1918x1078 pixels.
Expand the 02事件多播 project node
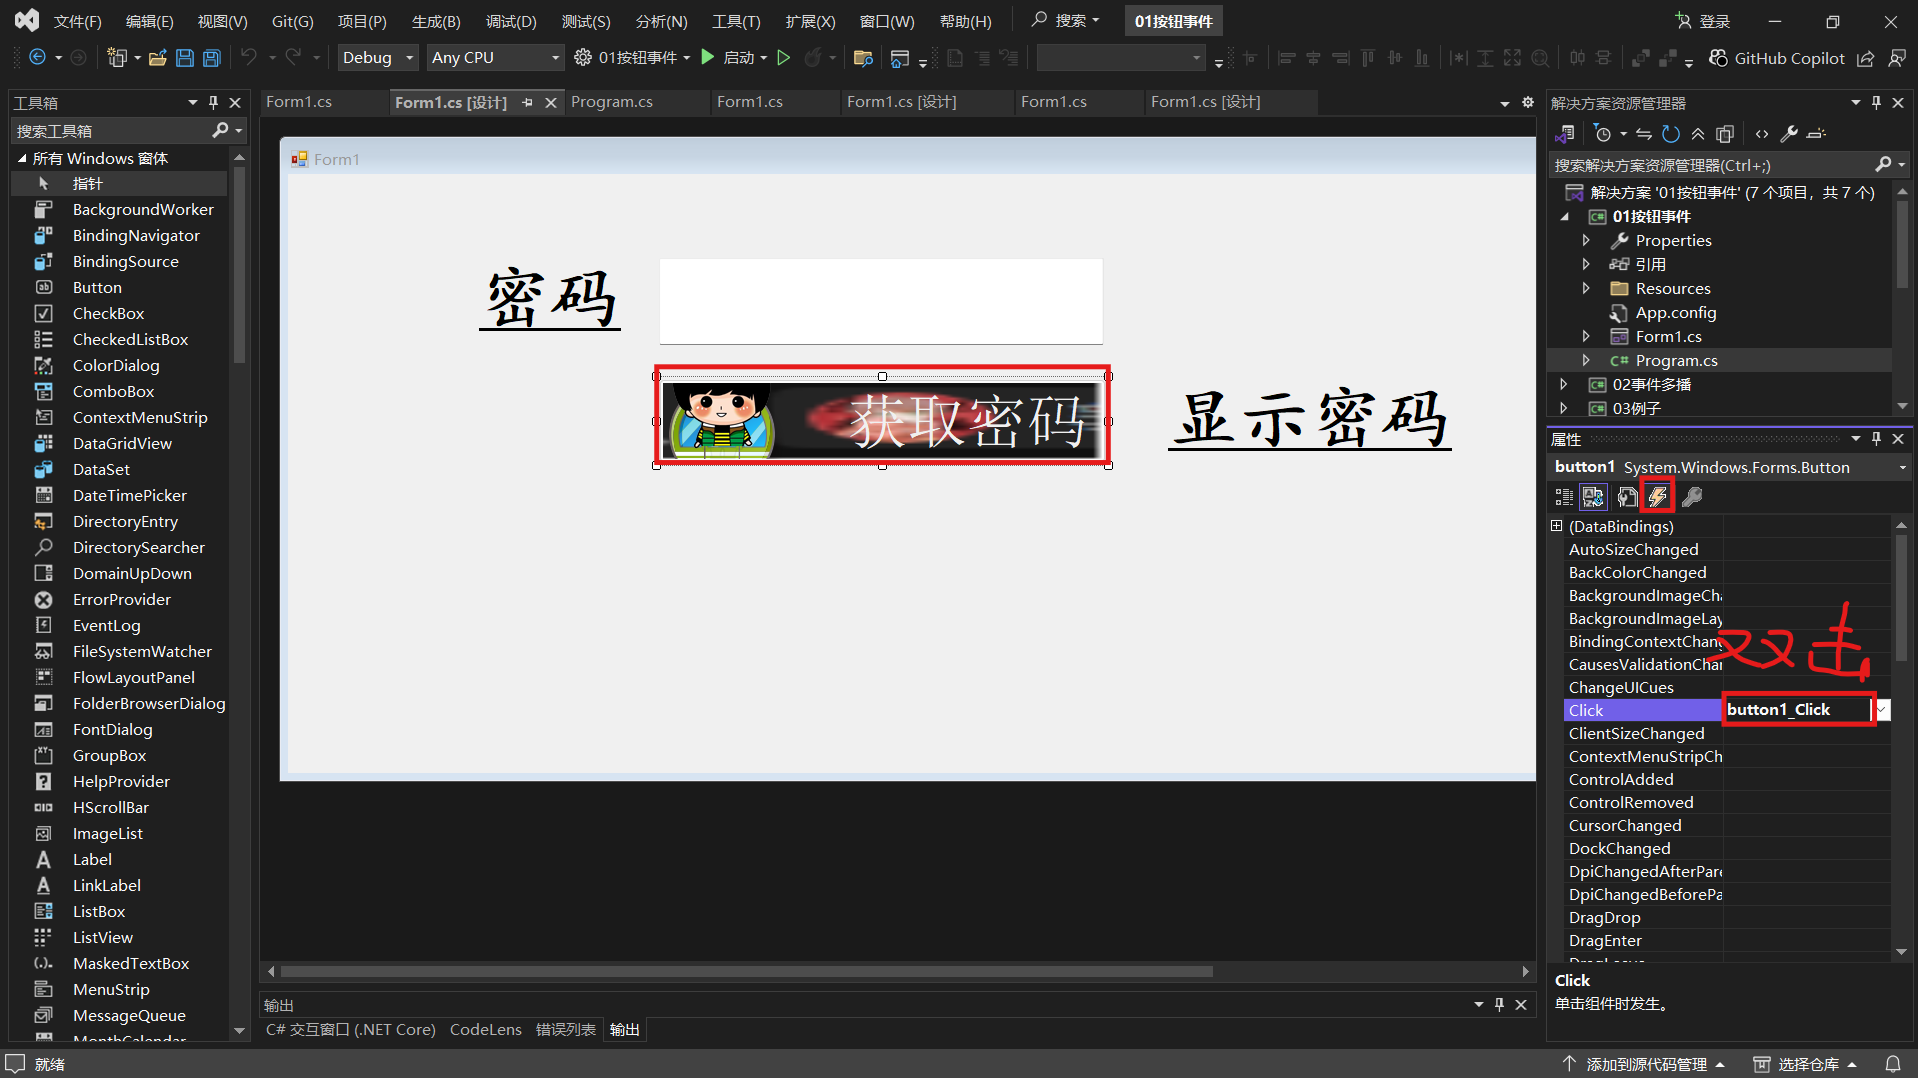pyautogui.click(x=1564, y=384)
